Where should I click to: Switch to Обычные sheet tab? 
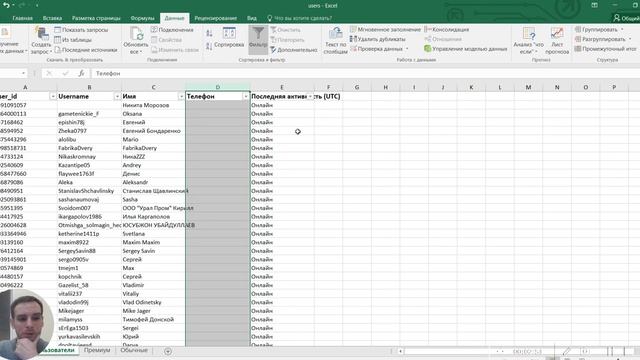point(134,350)
